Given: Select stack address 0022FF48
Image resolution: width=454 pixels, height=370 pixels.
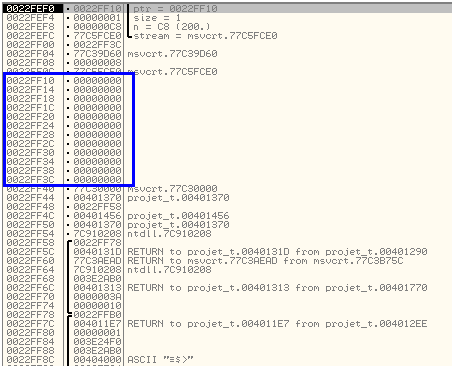Looking at the screenshot, I should click(30, 206).
